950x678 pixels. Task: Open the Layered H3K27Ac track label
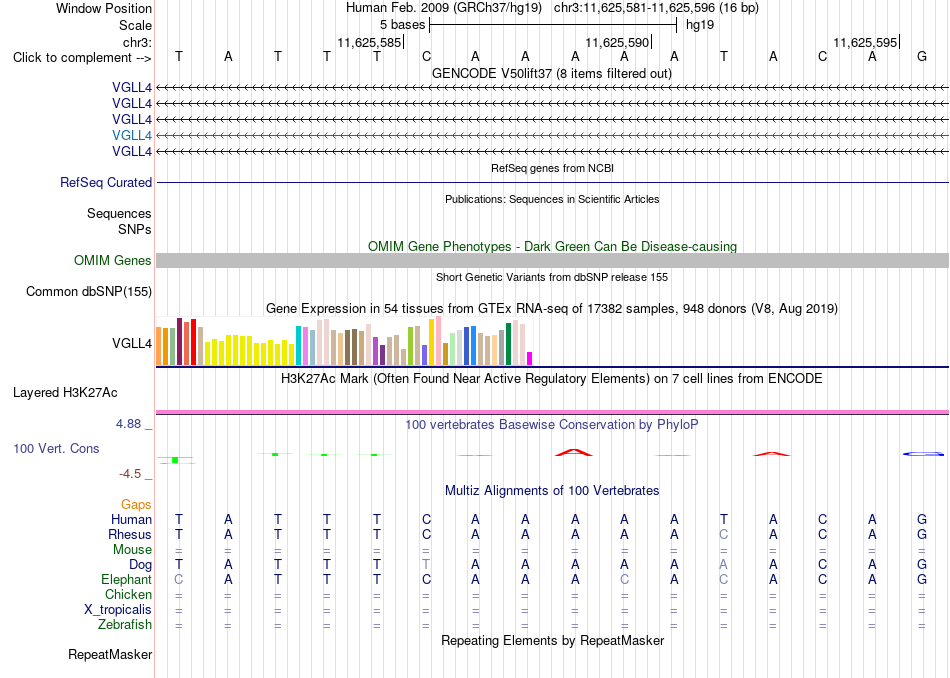click(65, 393)
